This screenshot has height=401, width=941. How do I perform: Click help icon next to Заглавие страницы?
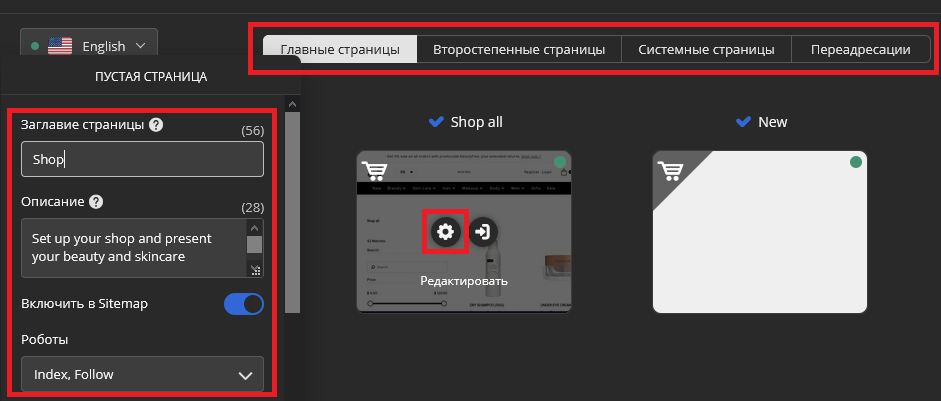[x=156, y=125]
